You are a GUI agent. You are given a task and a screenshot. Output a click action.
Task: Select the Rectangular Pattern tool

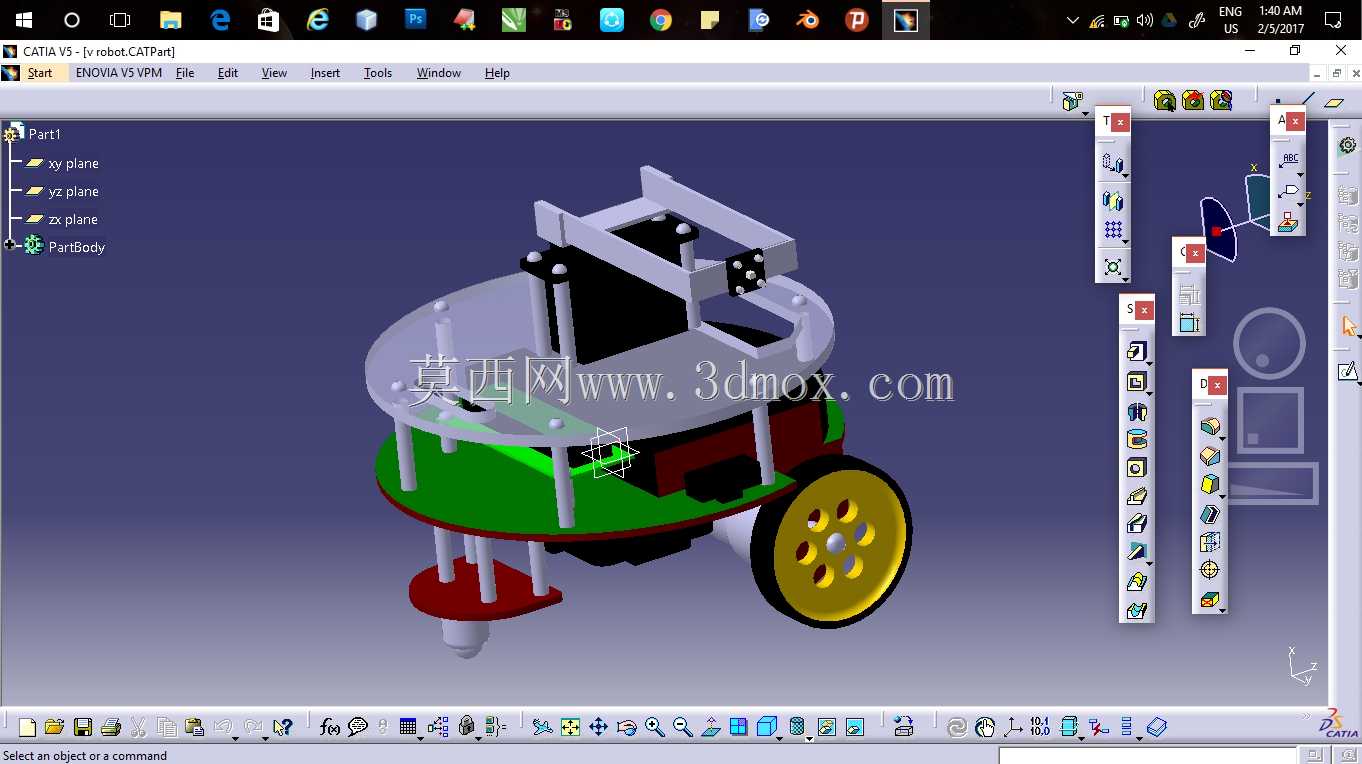tap(1113, 230)
